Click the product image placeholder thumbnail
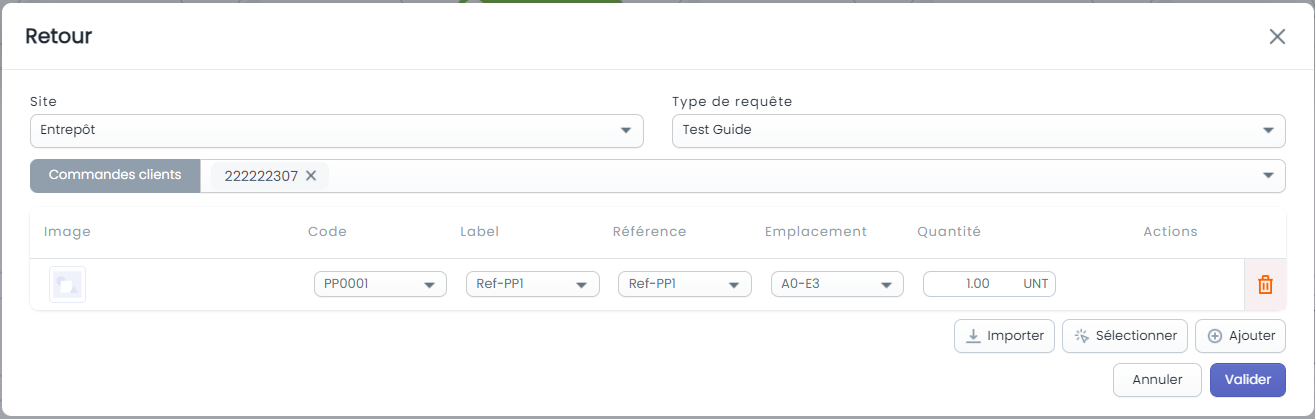The height and width of the screenshot is (419, 1315). click(67, 285)
